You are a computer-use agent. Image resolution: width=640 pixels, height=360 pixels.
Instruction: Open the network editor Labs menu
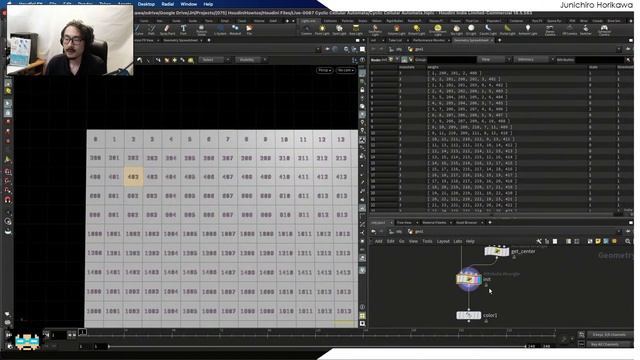pos(458,241)
